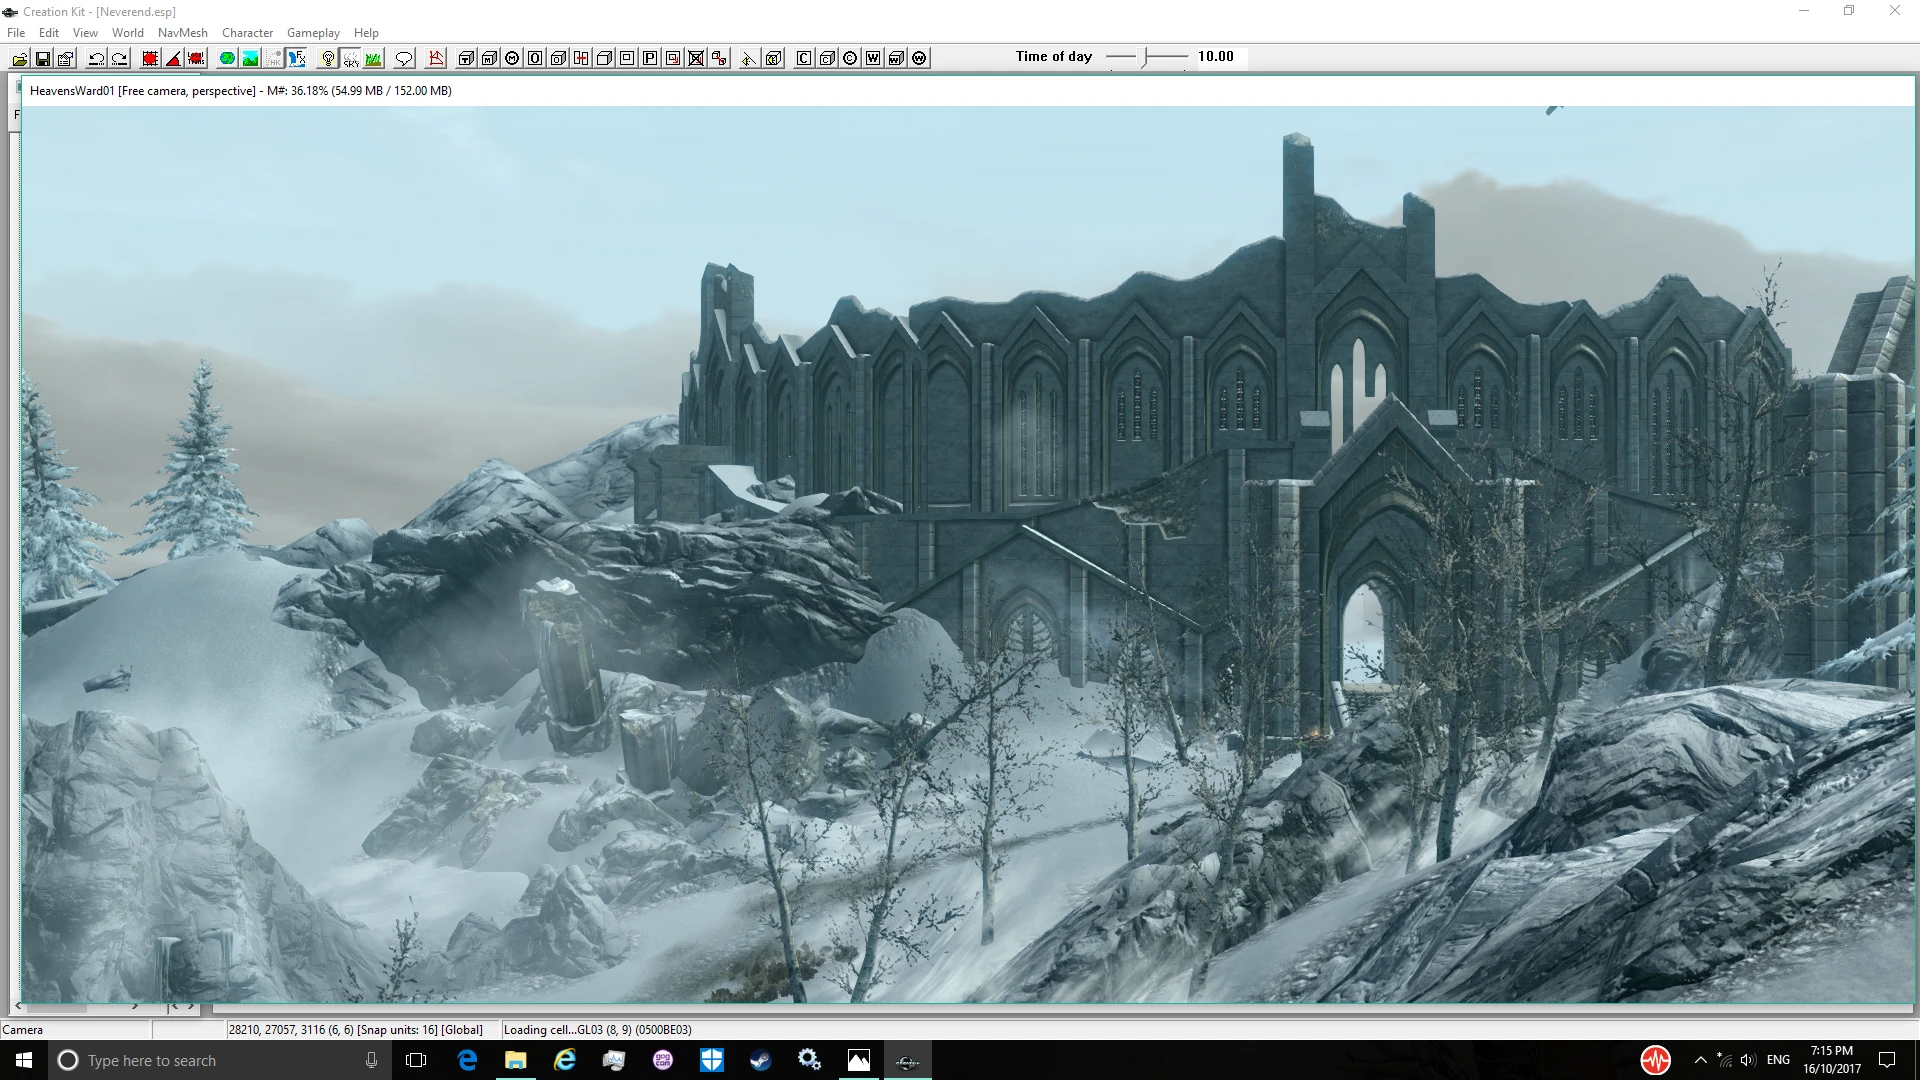Screen dimensions: 1920x1080
Task: Click the volume icon in system tray
Action: 1747,1060
